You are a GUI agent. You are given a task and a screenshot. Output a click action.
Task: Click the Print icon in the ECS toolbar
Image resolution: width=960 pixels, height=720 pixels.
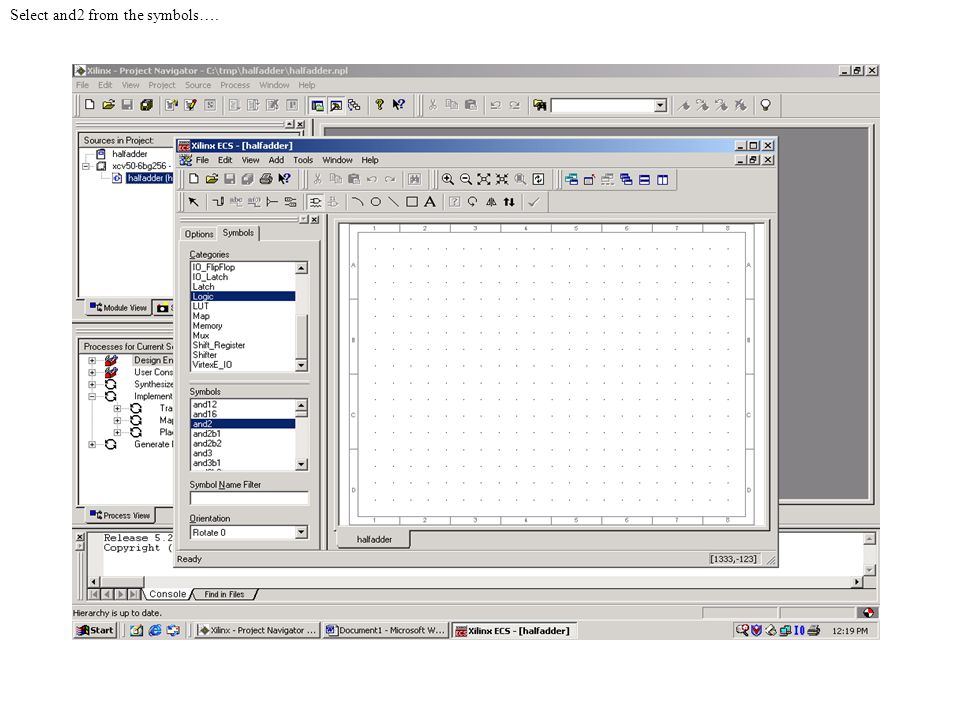click(x=266, y=179)
